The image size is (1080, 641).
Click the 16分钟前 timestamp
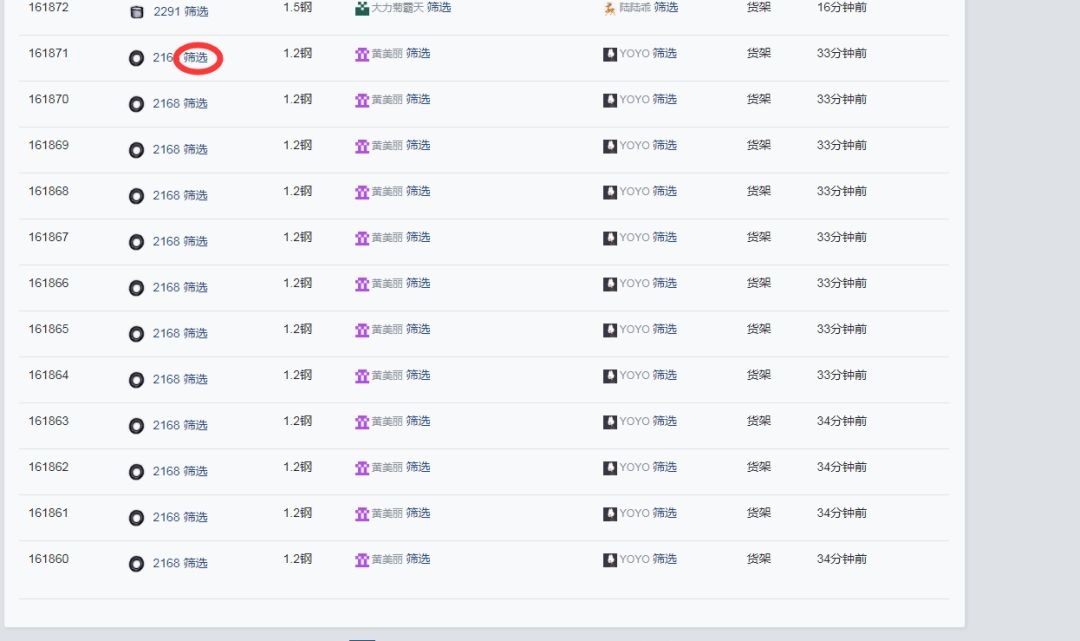coord(842,8)
